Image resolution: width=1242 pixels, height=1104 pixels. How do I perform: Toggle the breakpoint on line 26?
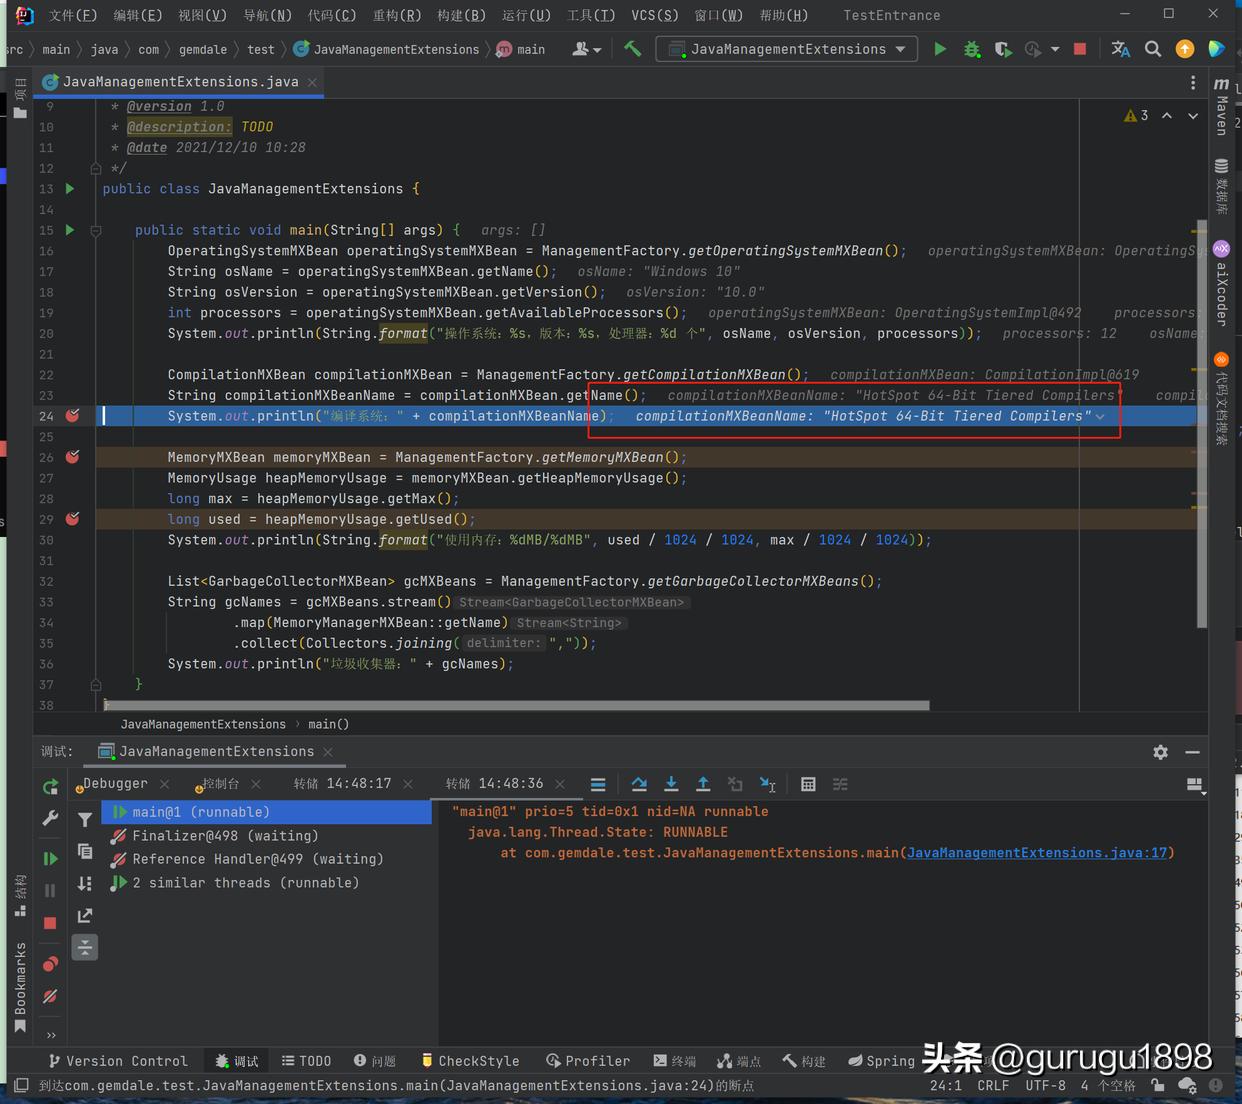[71, 457]
